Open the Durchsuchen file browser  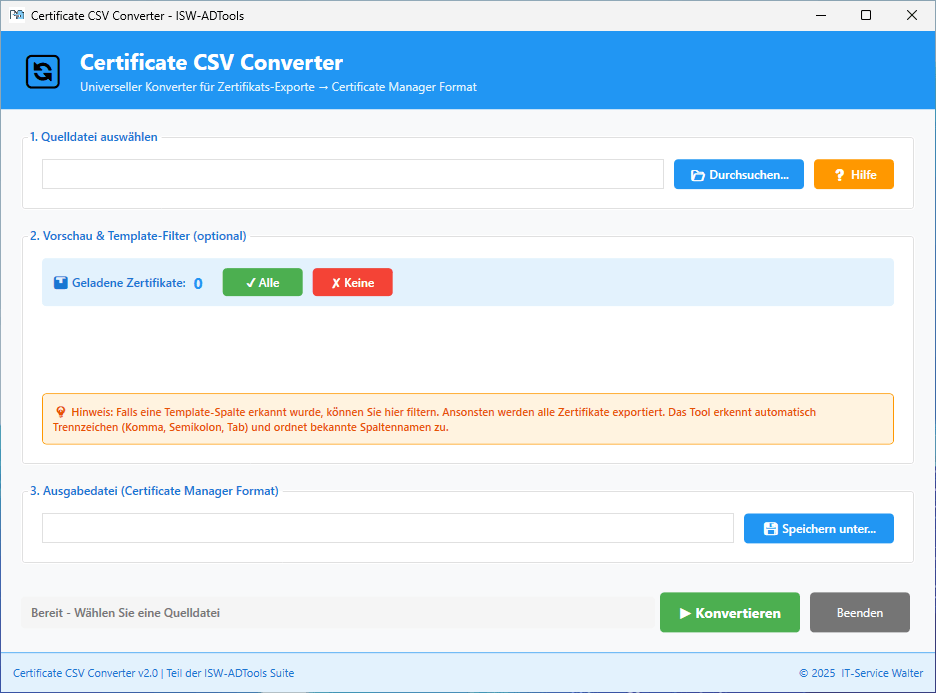738,174
